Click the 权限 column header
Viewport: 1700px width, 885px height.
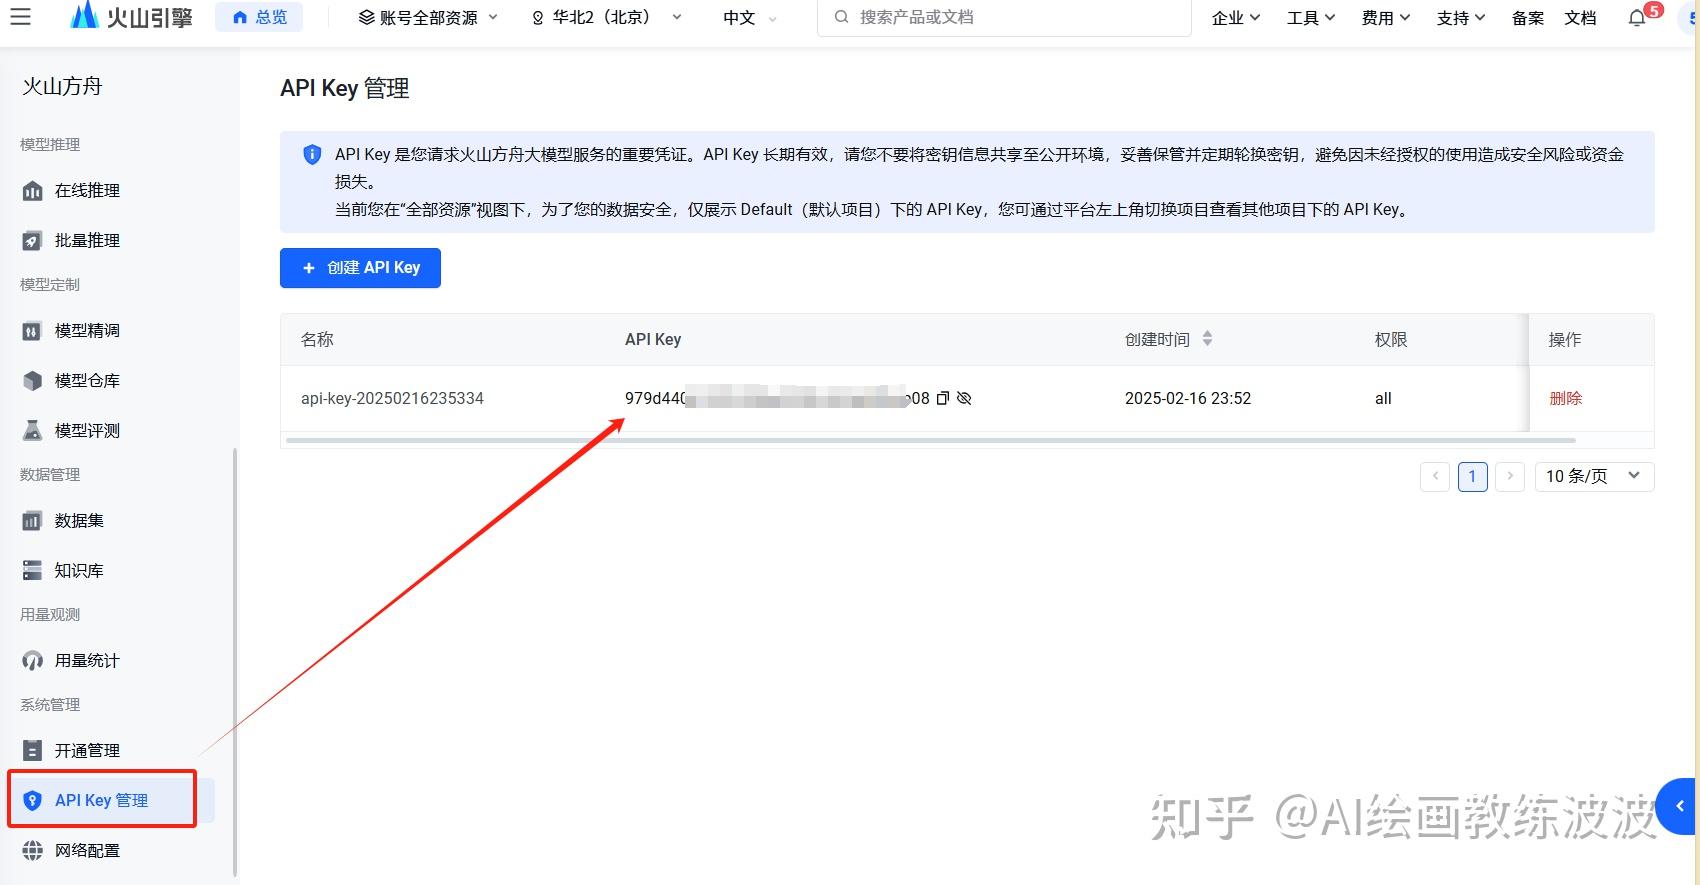coord(1390,339)
